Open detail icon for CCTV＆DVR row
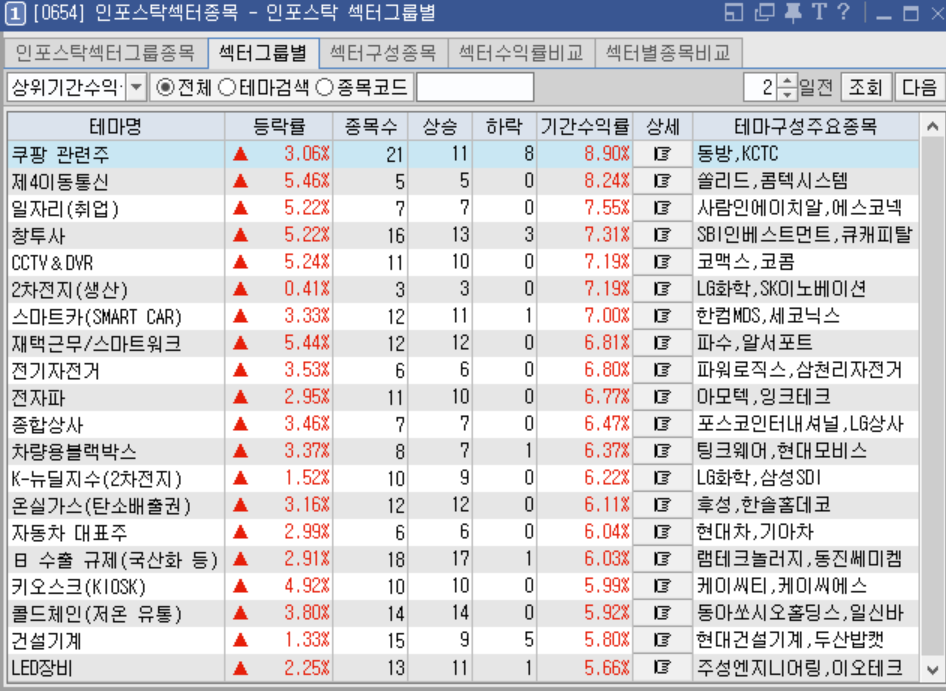946x691 pixels. [662, 263]
